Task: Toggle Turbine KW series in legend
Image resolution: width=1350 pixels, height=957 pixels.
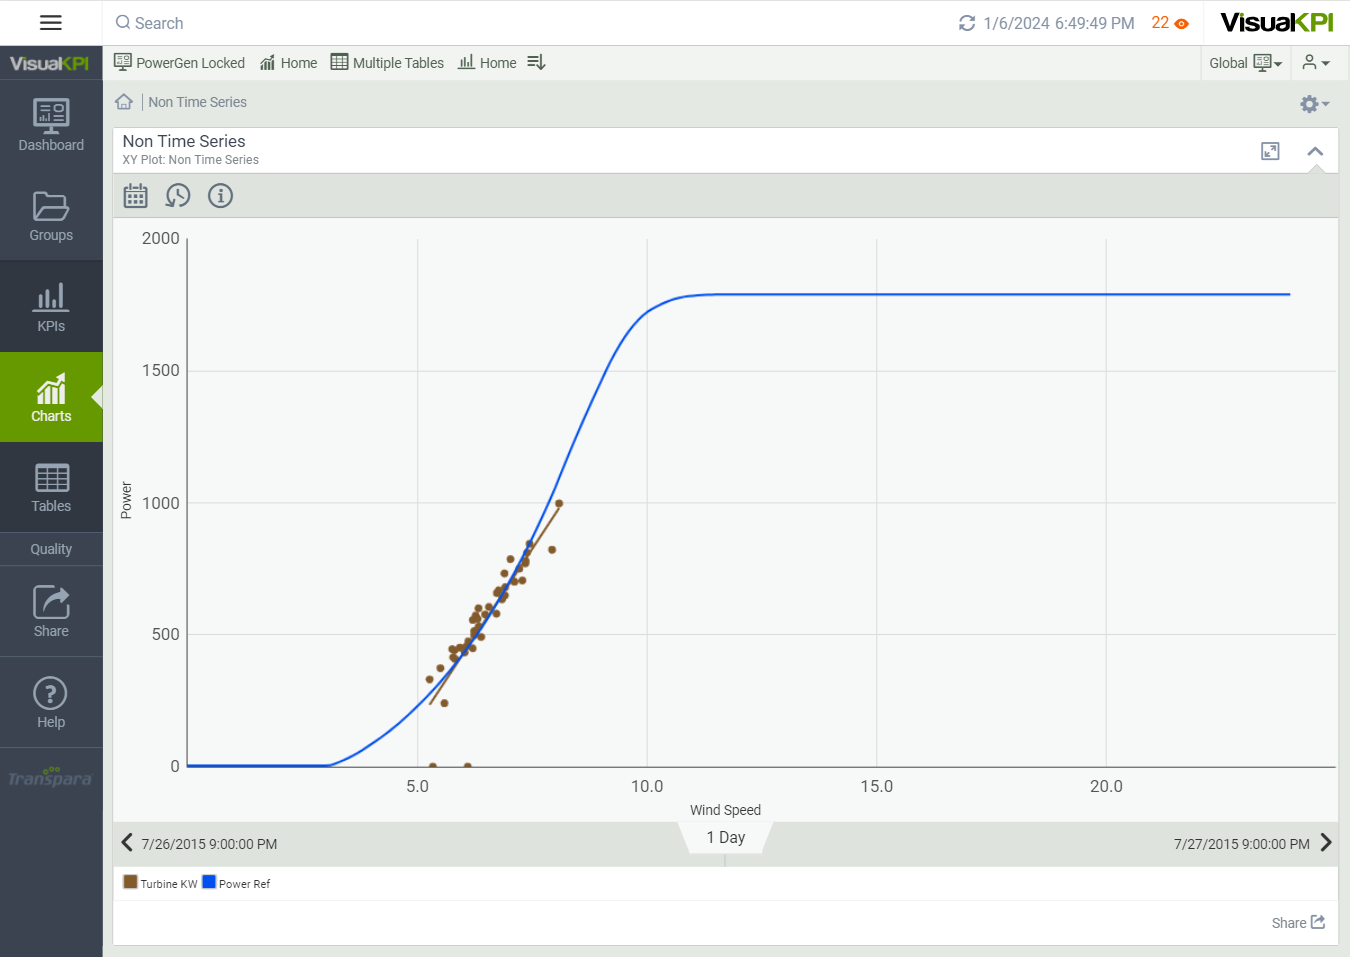Action: pyautogui.click(x=160, y=883)
